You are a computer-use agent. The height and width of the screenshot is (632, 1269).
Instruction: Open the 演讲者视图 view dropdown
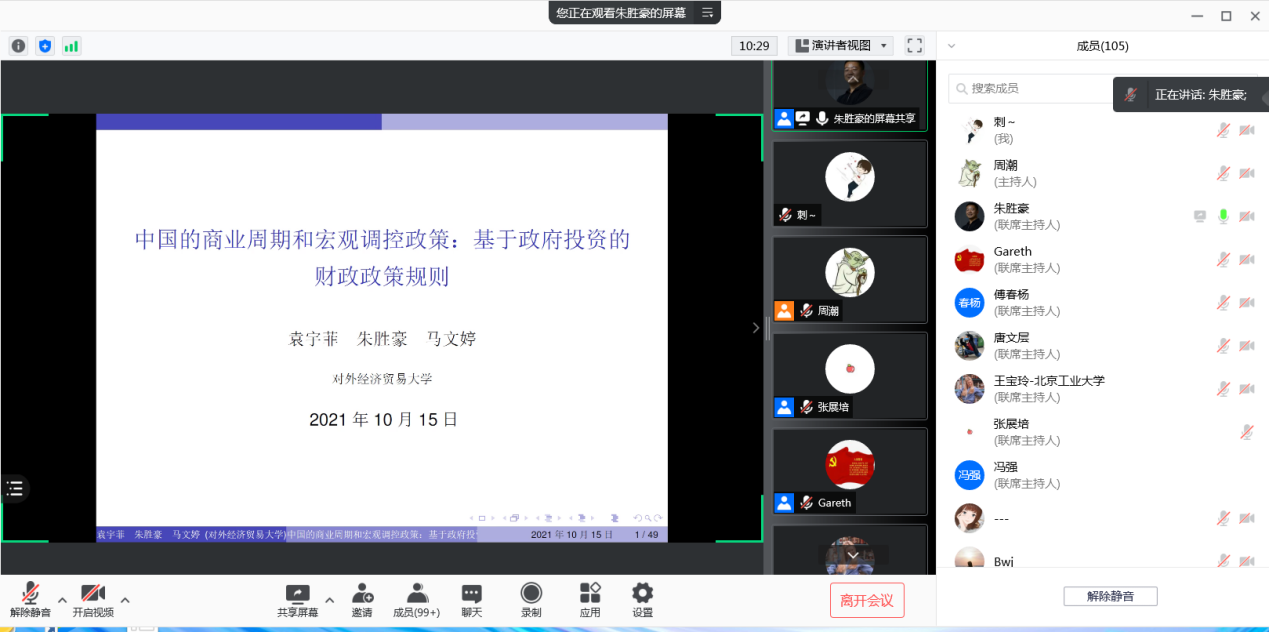[x=841, y=45]
